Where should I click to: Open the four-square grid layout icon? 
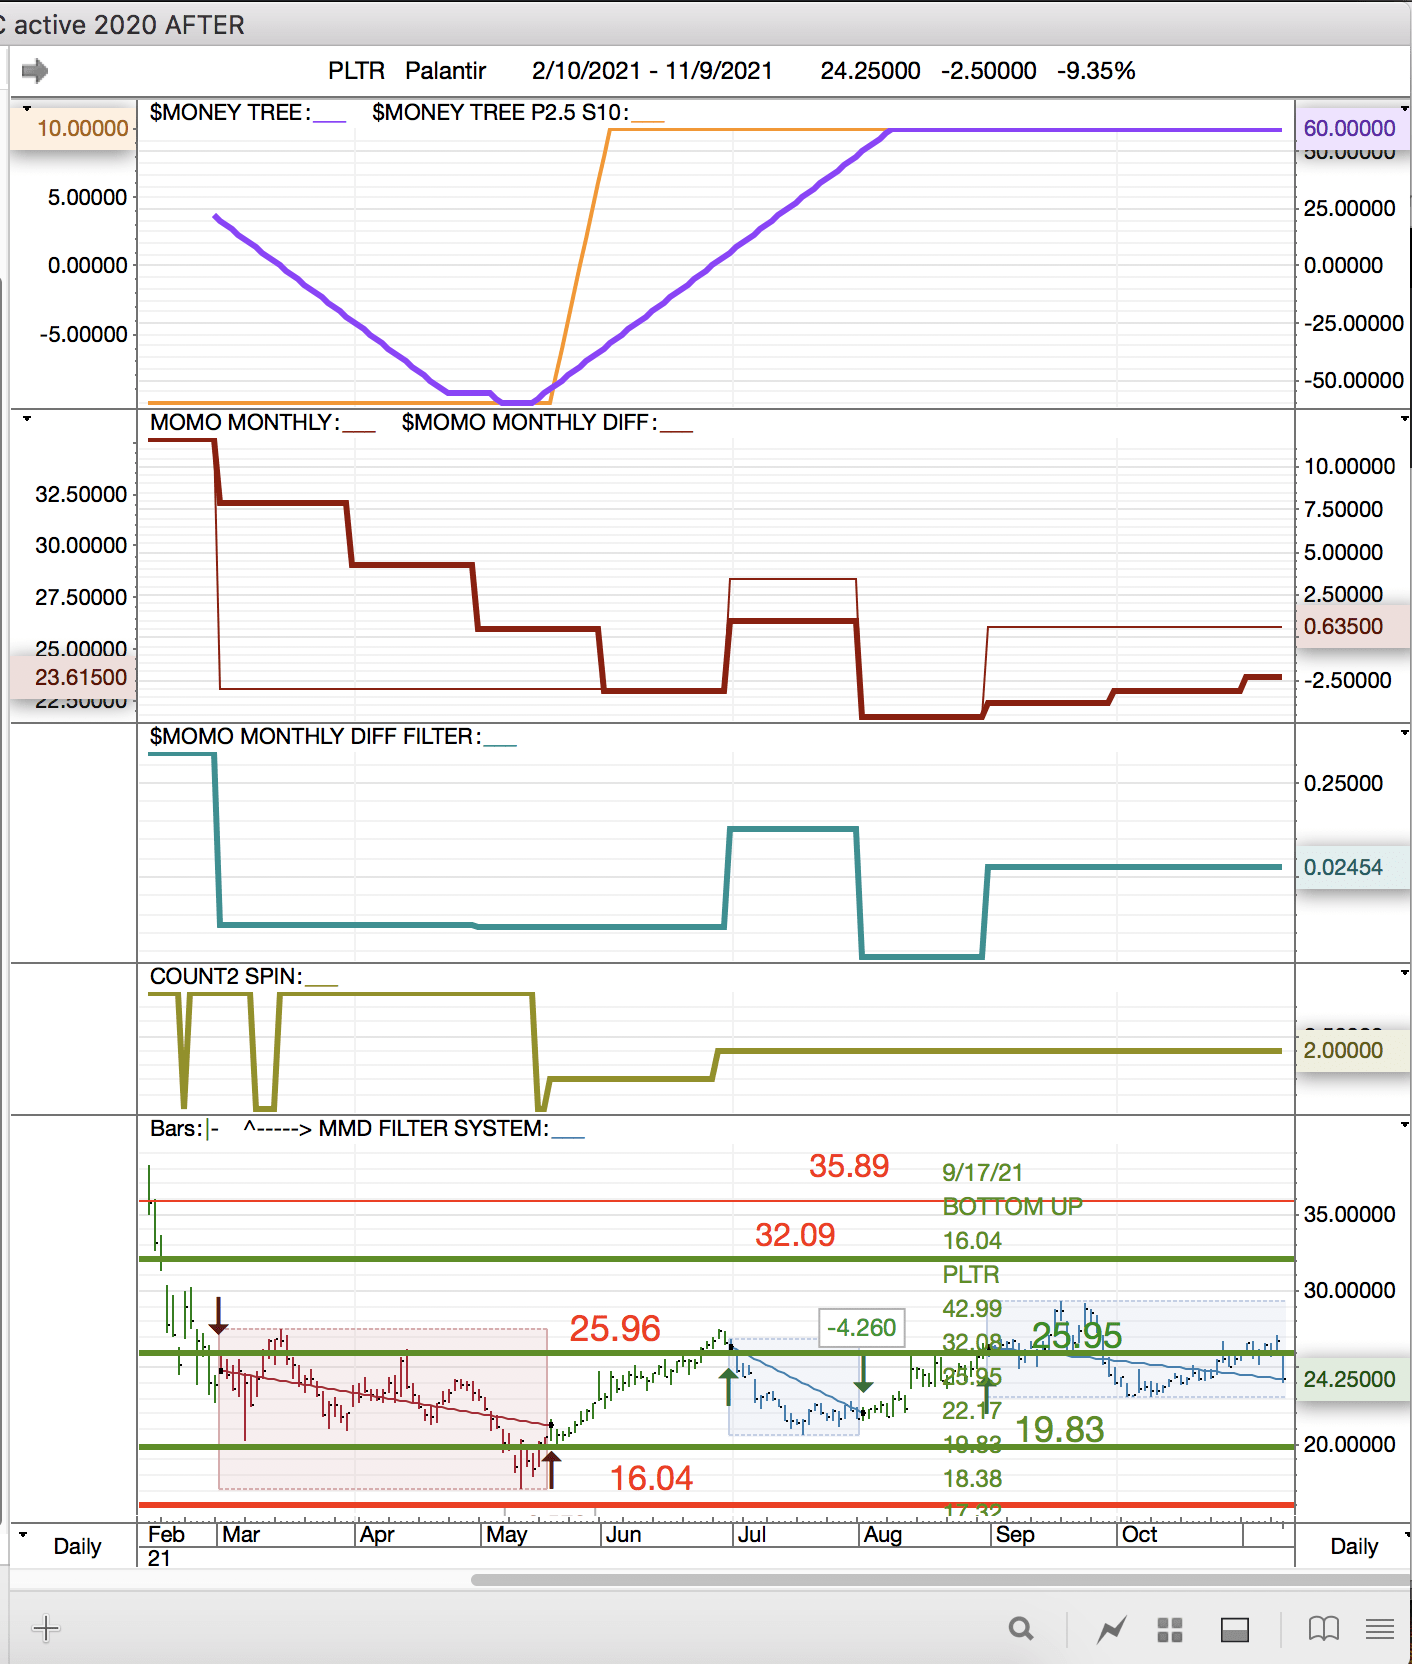click(x=1170, y=1630)
